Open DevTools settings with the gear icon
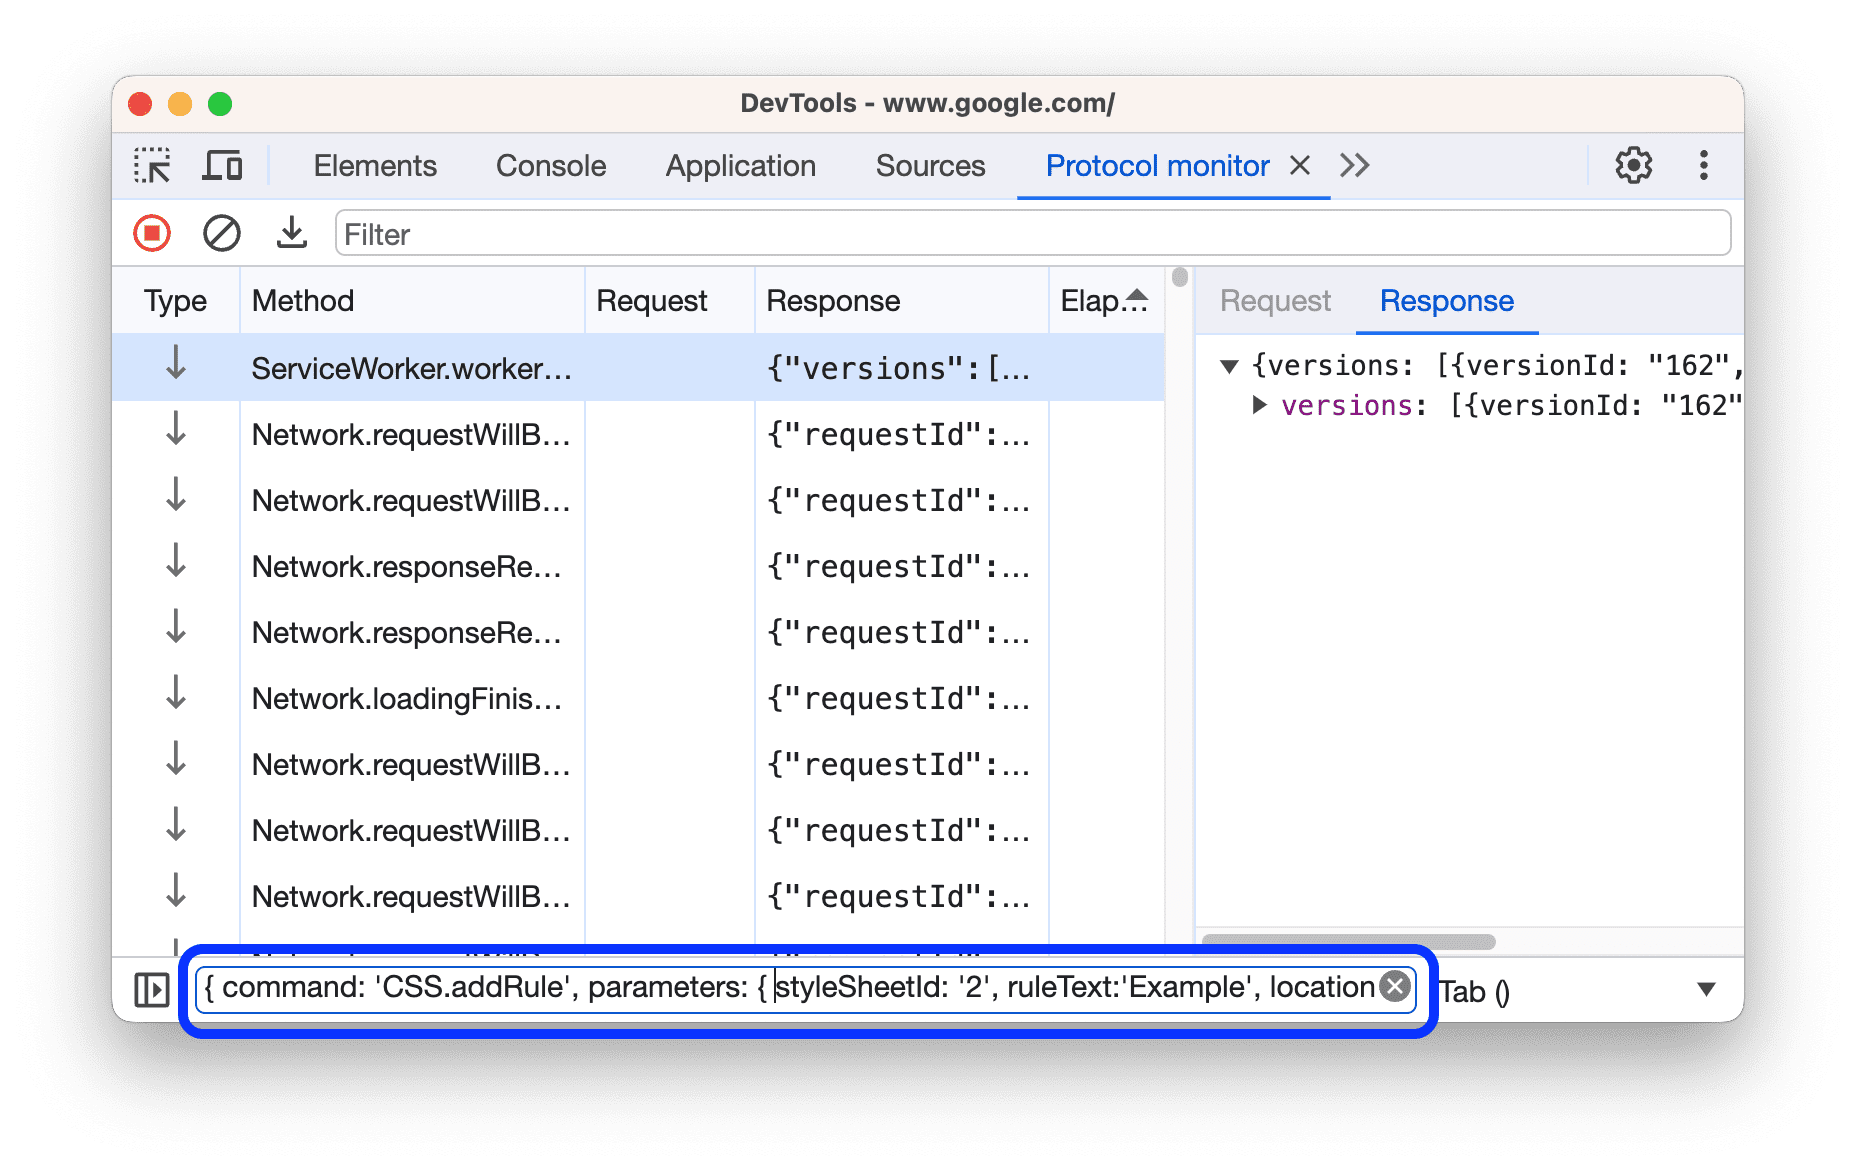Screen dimensions: 1856x1170 pos(1633,165)
